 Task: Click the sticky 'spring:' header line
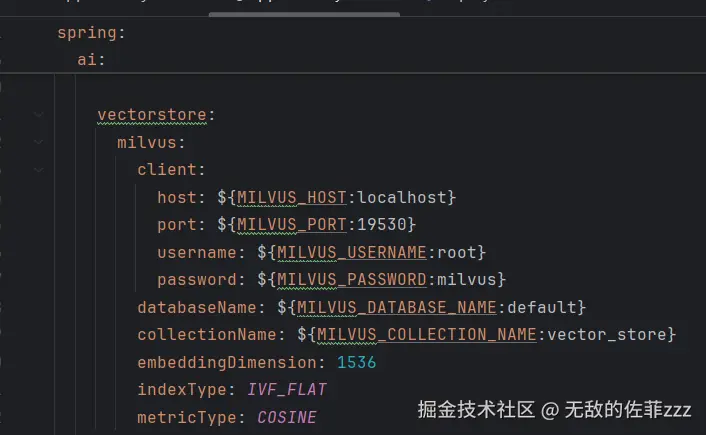click(91, 33)
